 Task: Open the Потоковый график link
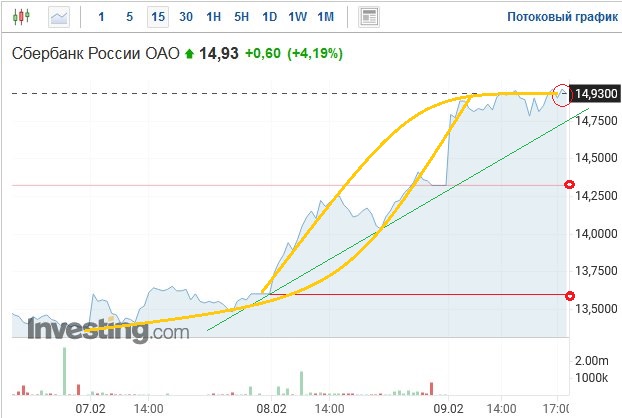(562, 17)
